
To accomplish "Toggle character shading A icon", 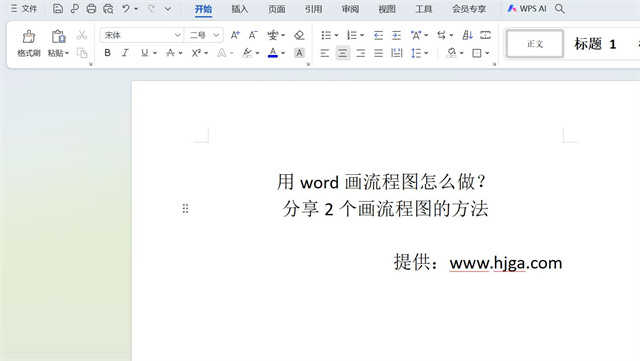I will (299, 53).
